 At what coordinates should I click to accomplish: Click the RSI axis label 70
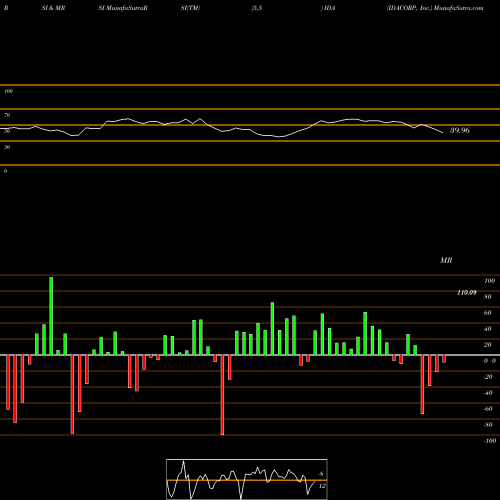tap(7, 115)
